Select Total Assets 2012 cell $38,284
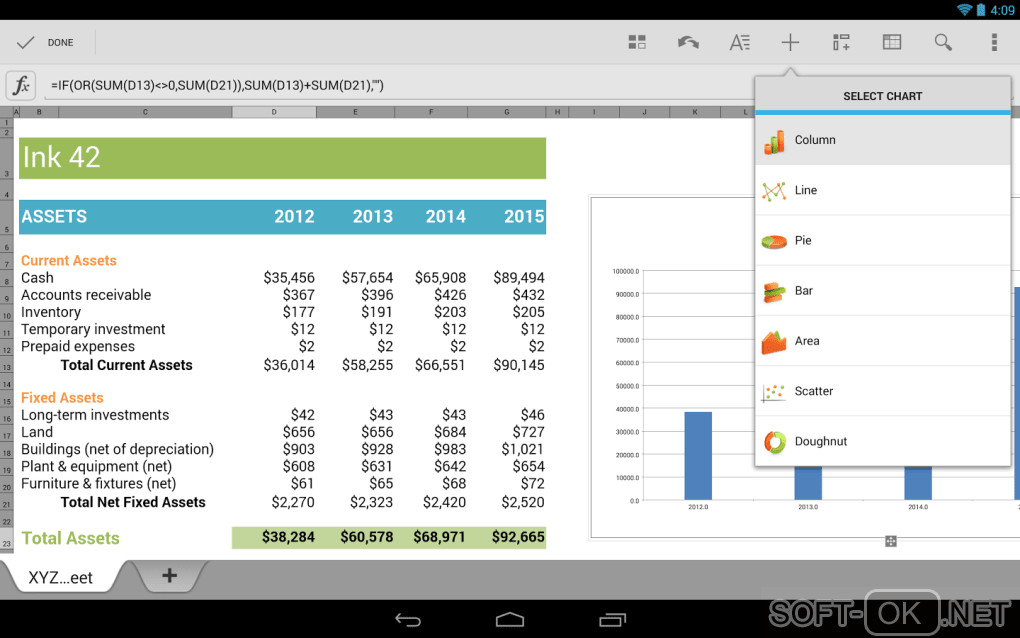Image resolution: width=1020 pixels, height=638 pixels. tap(288, 537)
